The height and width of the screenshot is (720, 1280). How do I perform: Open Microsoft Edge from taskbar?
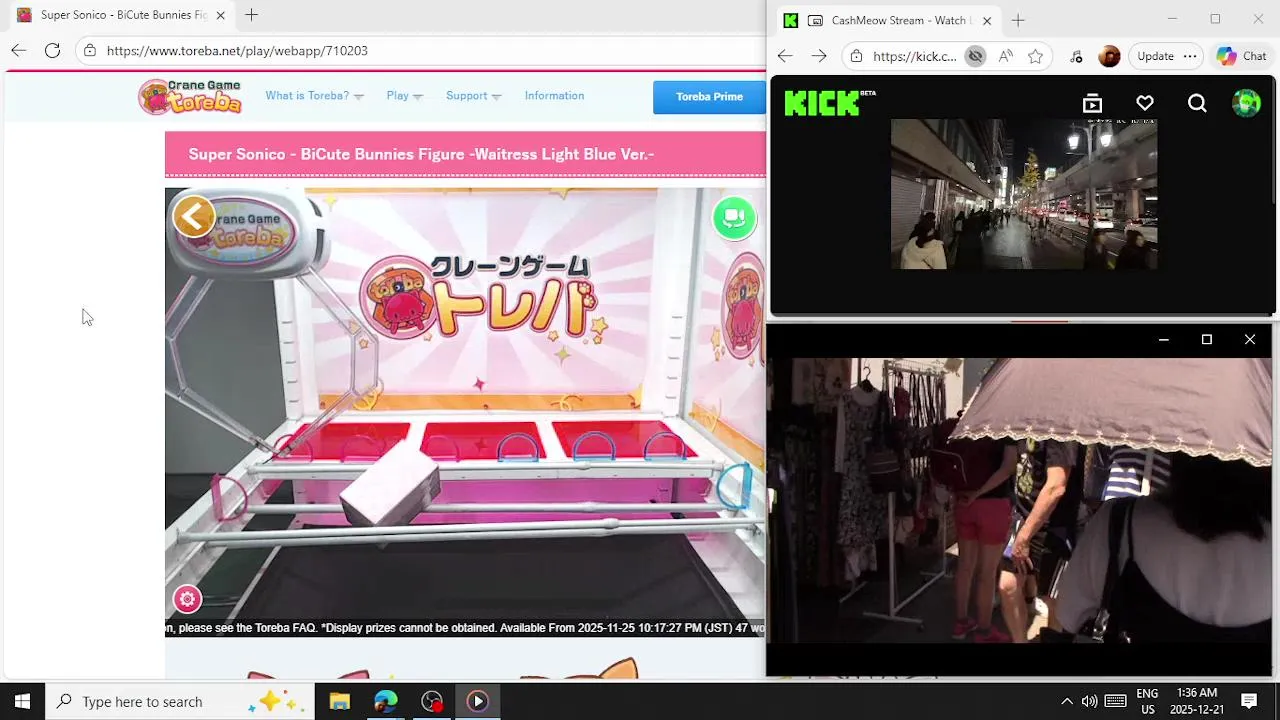pyautogui.click(x=386, y=701)
